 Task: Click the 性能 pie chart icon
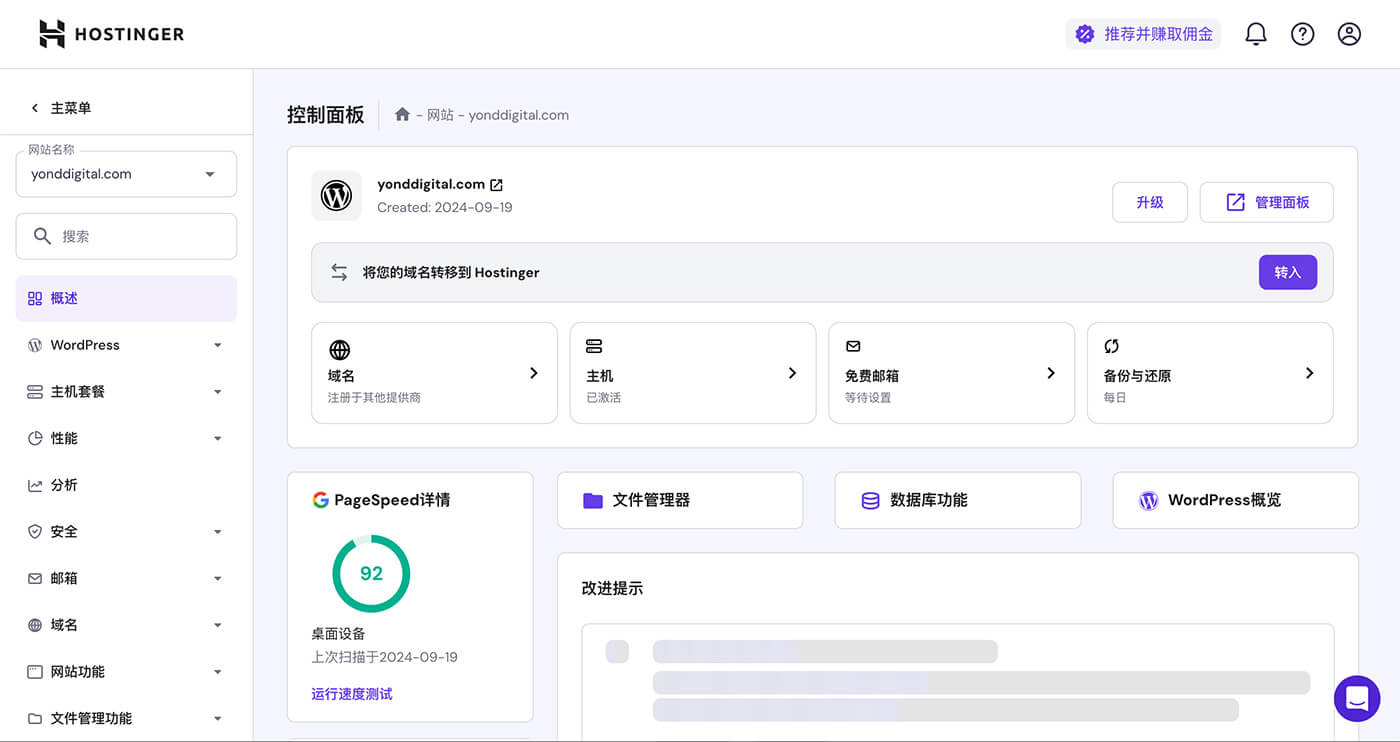click(x=35, y=438)
